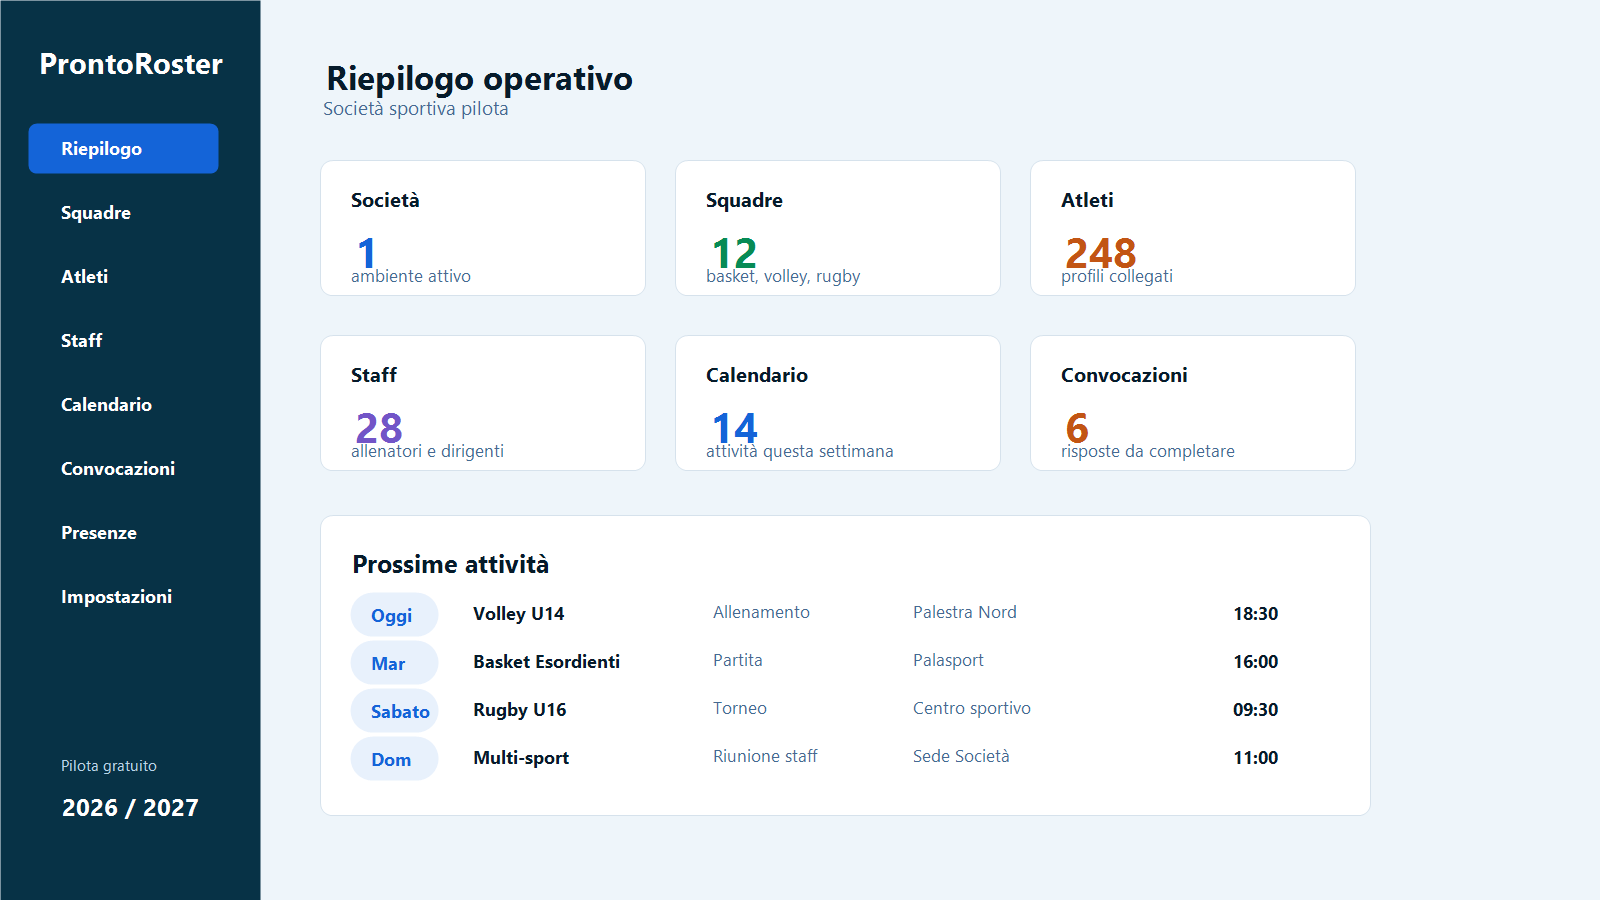
Task: Click the Riunione staff activity type
Action: (x=765, y=756)
